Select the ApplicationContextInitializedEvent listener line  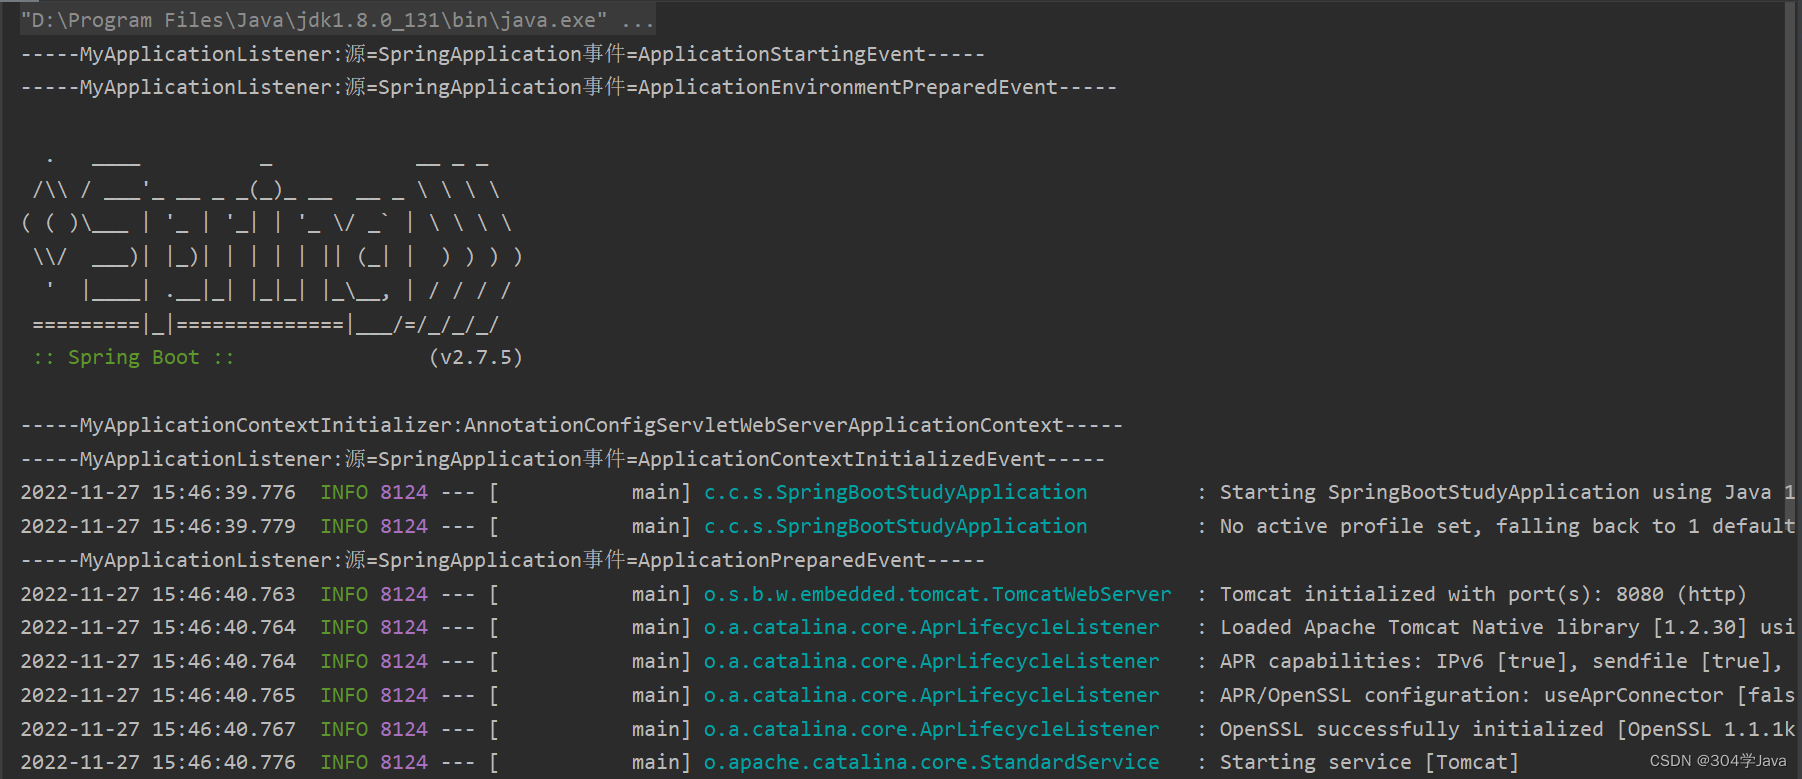coord(562,459)
